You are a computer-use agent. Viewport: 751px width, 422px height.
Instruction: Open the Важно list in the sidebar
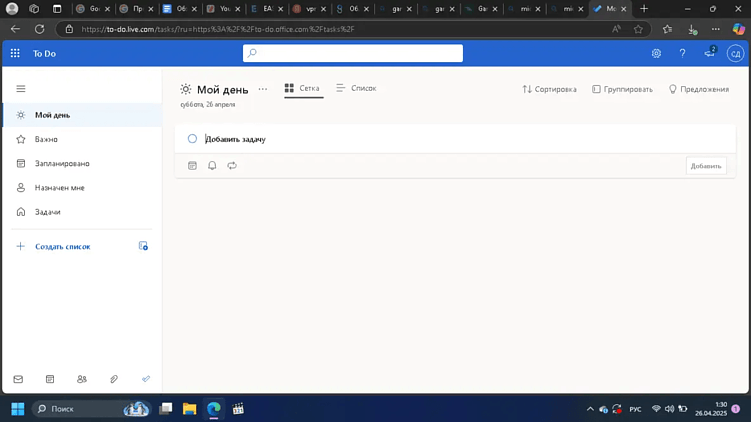click(x=46, y=139)
